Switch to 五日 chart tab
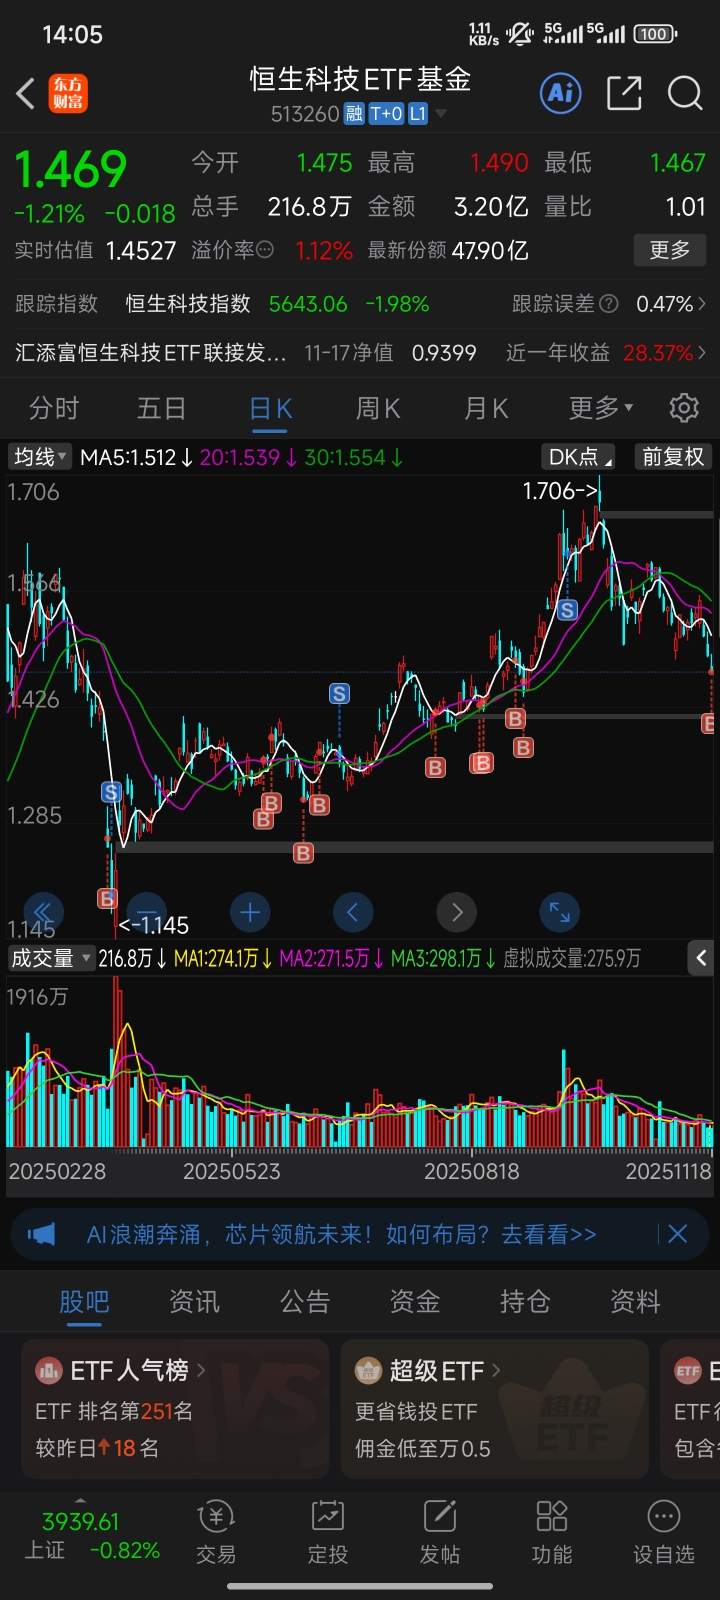 [x=162, y=408]
